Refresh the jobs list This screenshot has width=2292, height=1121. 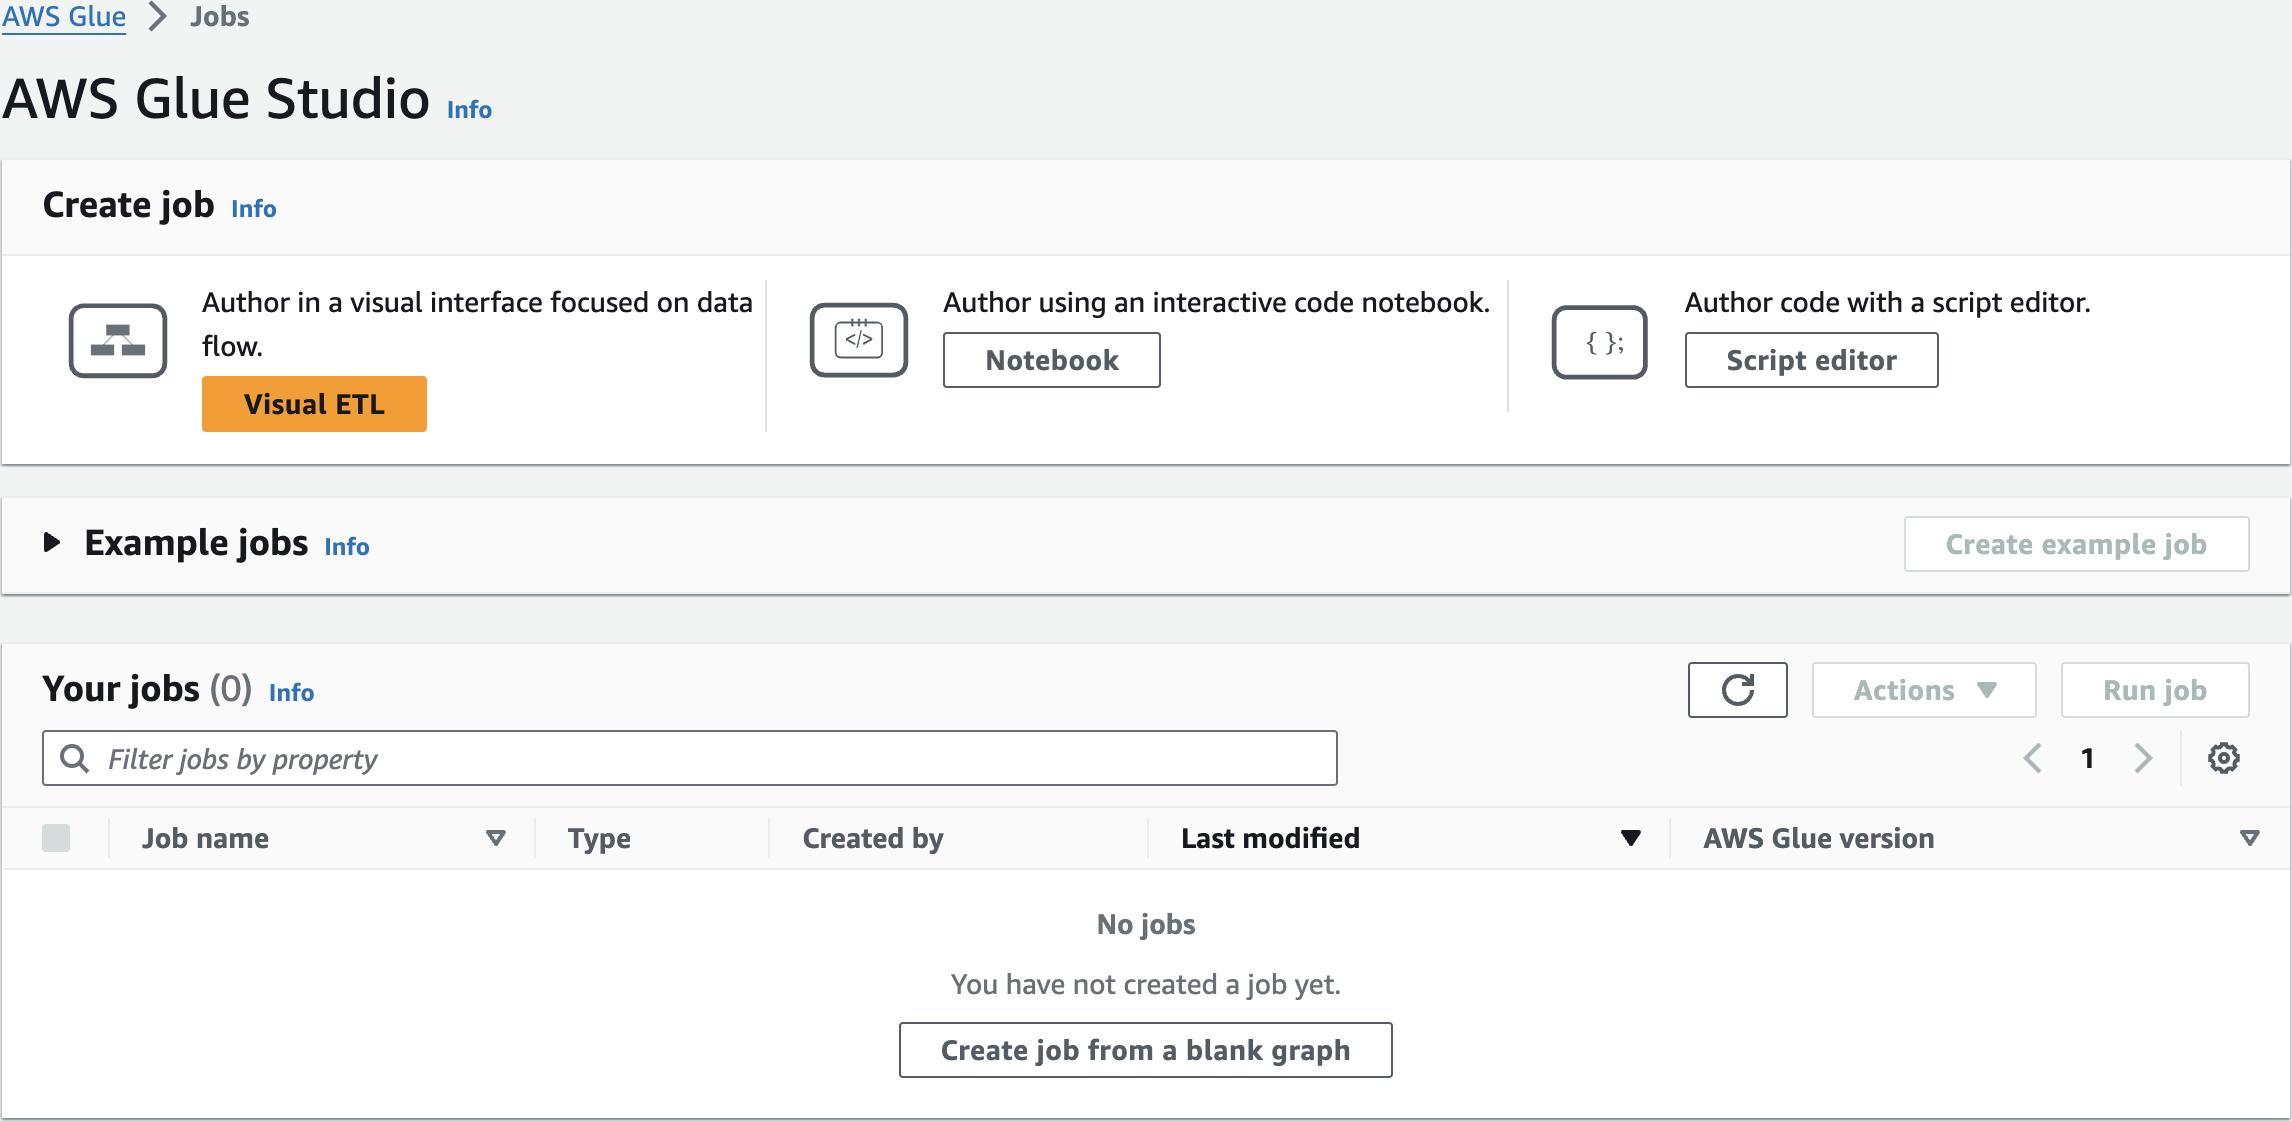tap(1737, 690)
